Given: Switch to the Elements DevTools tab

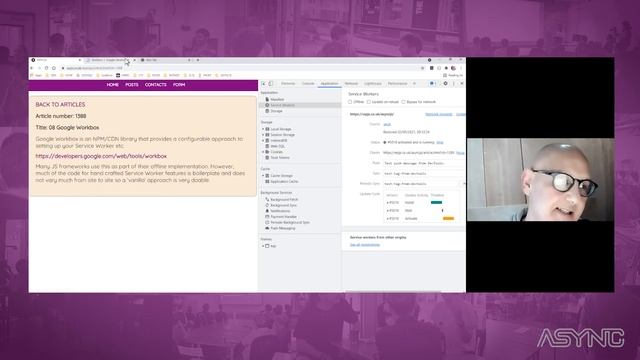Looking at the screenshot, I should (x=288, y=84).
